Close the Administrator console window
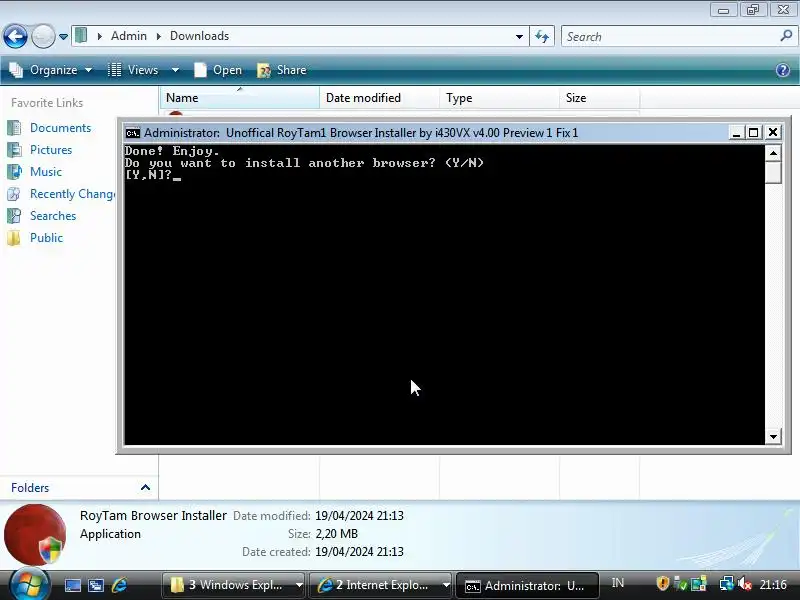The image size is (800, 600). pos(773,133)
